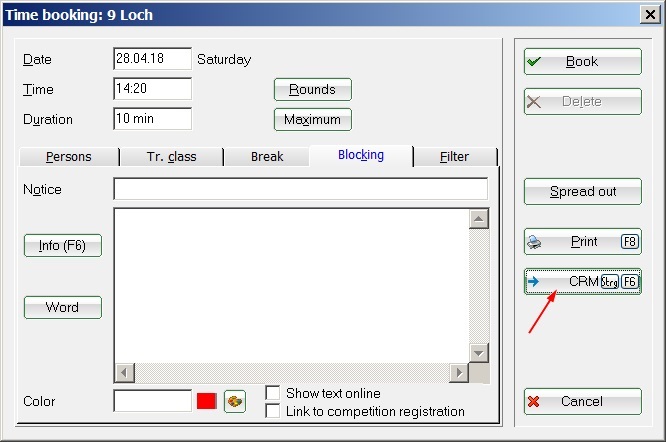Image resolution: width=666 pixels, height=442 pixels.
Task: Open the Info (F6) button
Action: point(63,245)
